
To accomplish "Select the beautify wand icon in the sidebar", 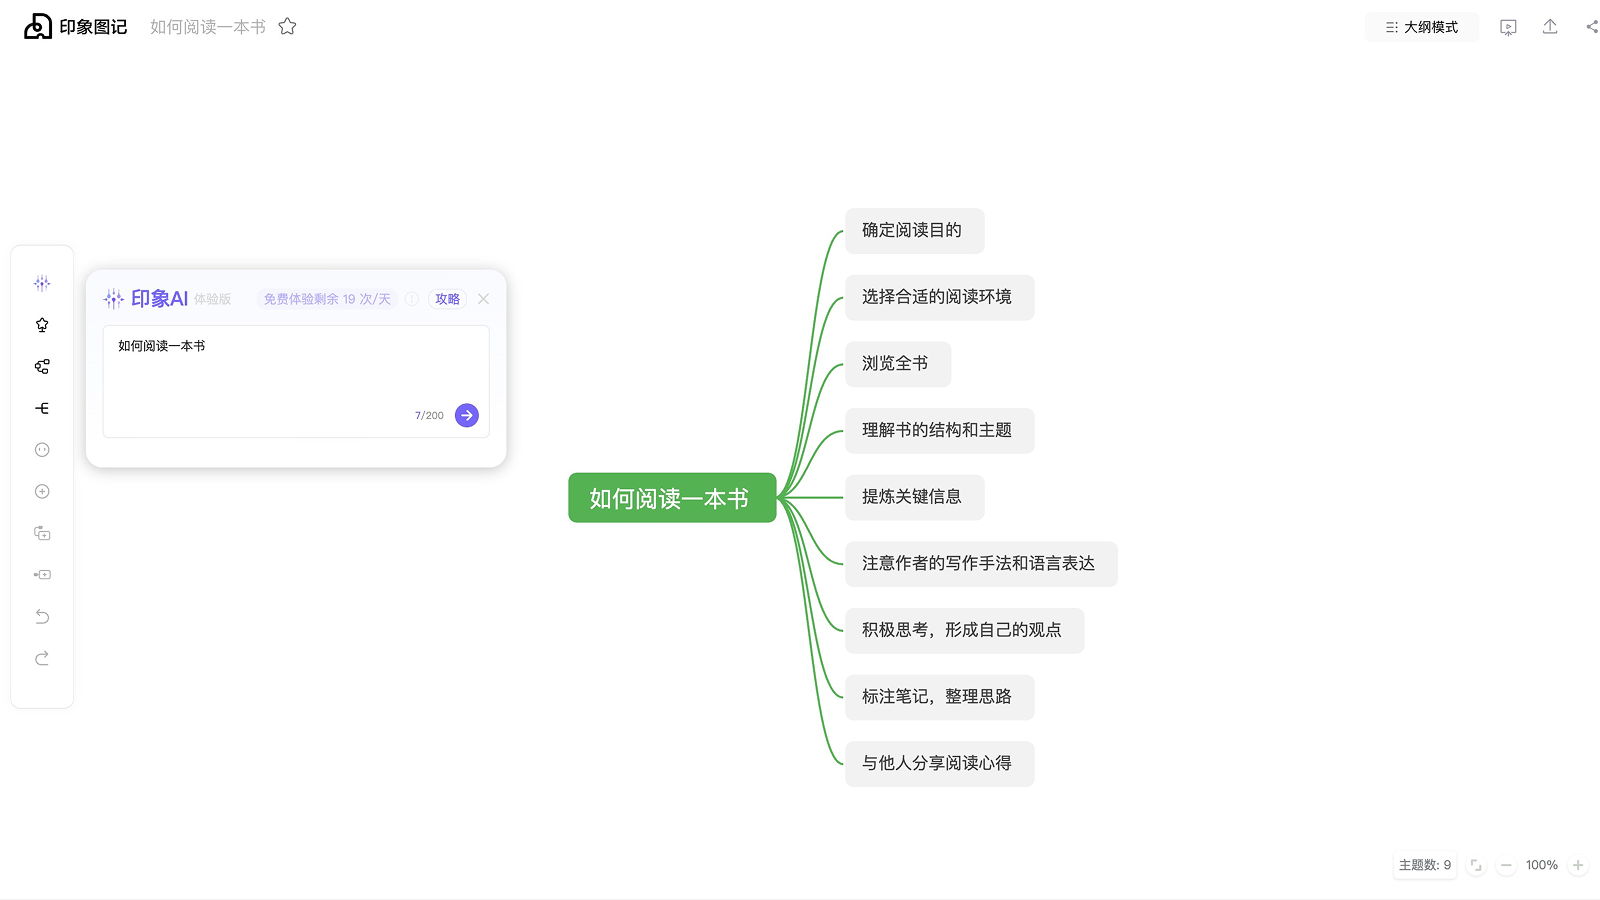I will [x=42, y=324].
